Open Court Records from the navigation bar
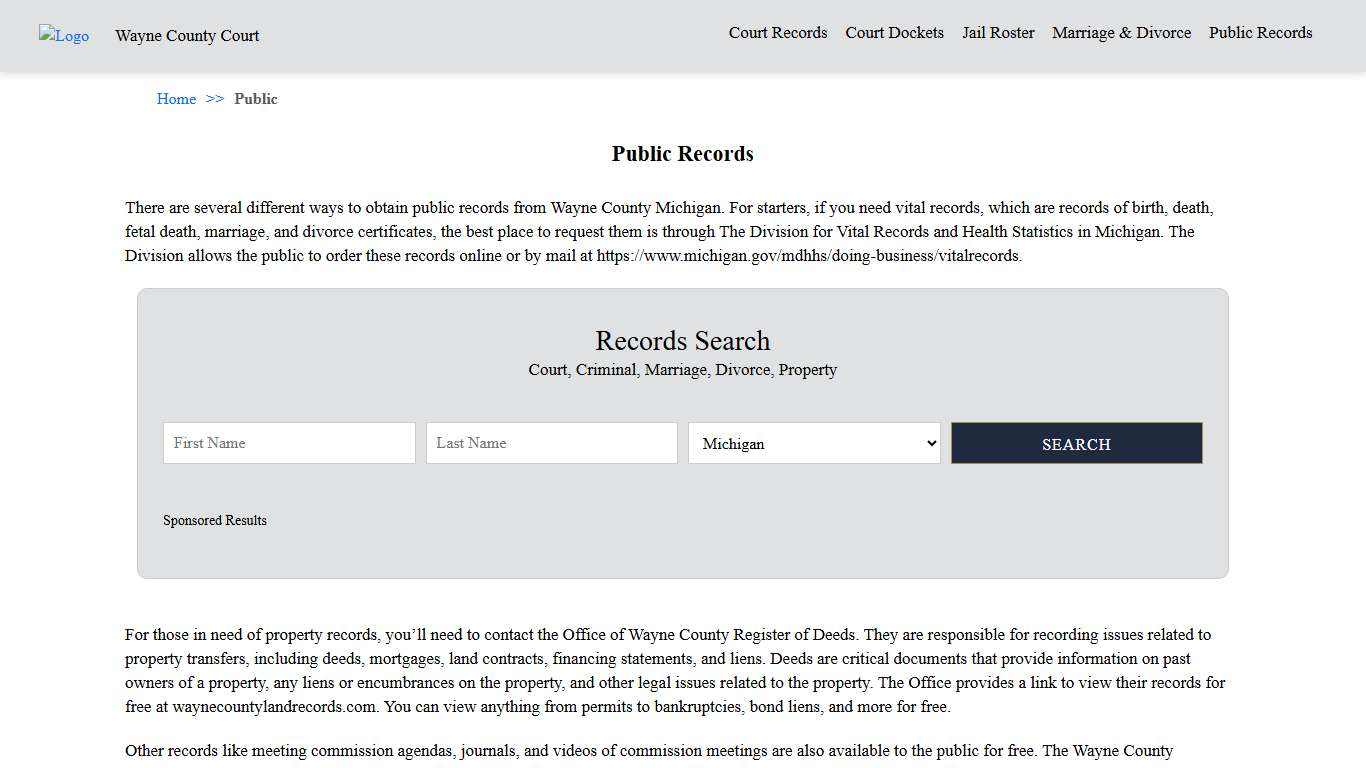 coord(777,33)
